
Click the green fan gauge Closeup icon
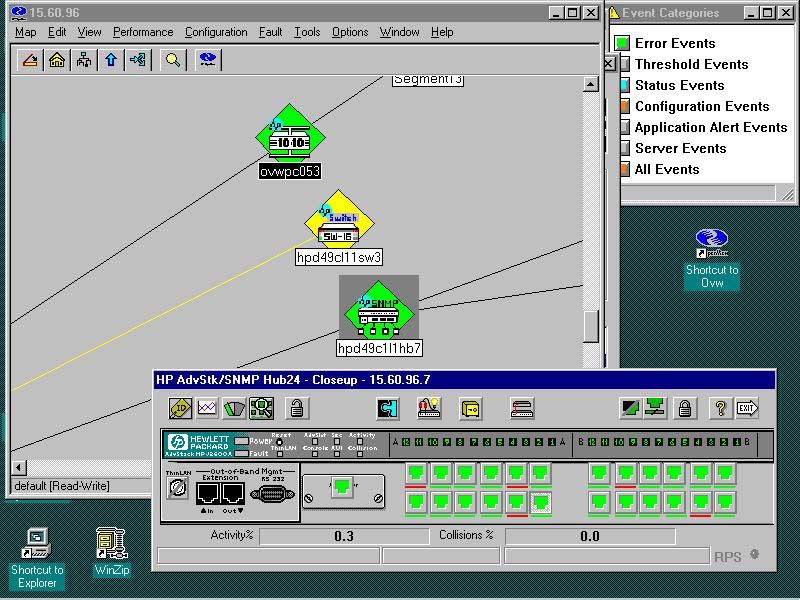[234, 408]
